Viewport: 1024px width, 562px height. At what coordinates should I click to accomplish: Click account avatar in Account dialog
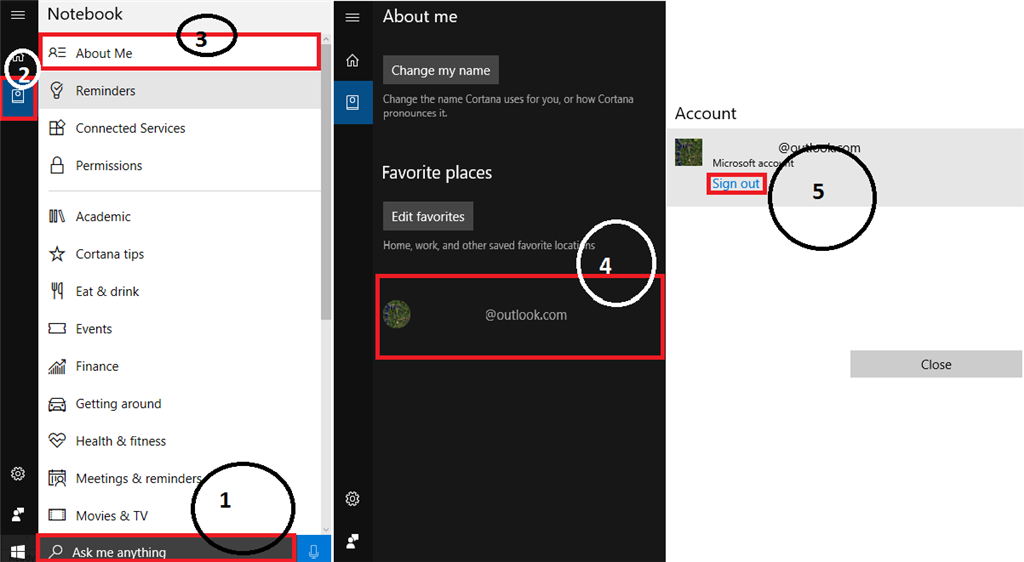688,152
